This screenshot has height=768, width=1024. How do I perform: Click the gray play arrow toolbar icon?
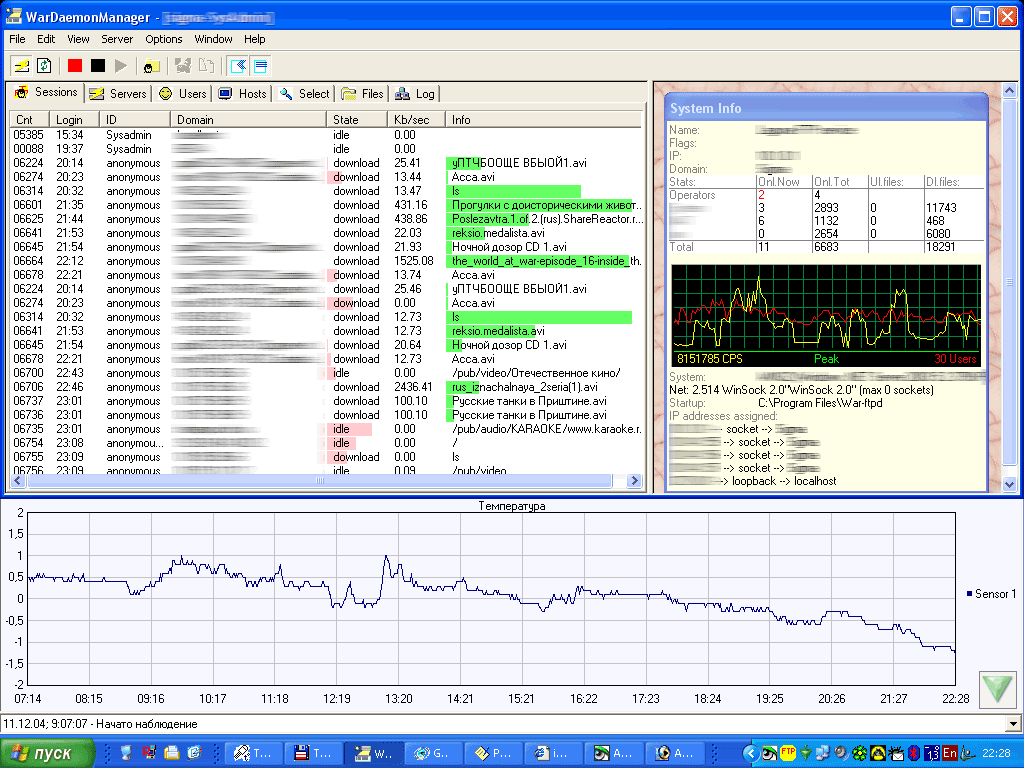point(121,66)
